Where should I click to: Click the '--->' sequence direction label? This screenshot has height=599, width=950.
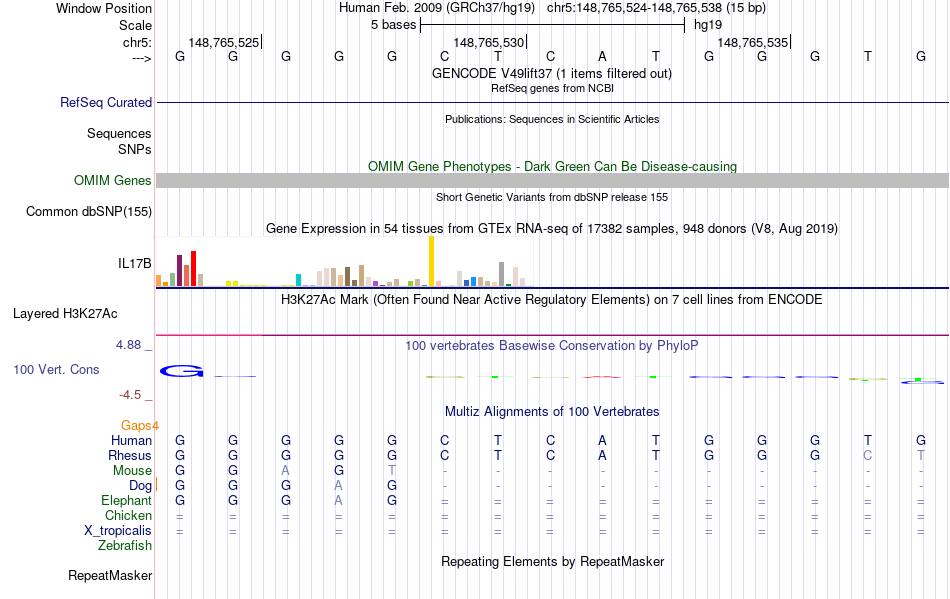(x=141, y=58)
